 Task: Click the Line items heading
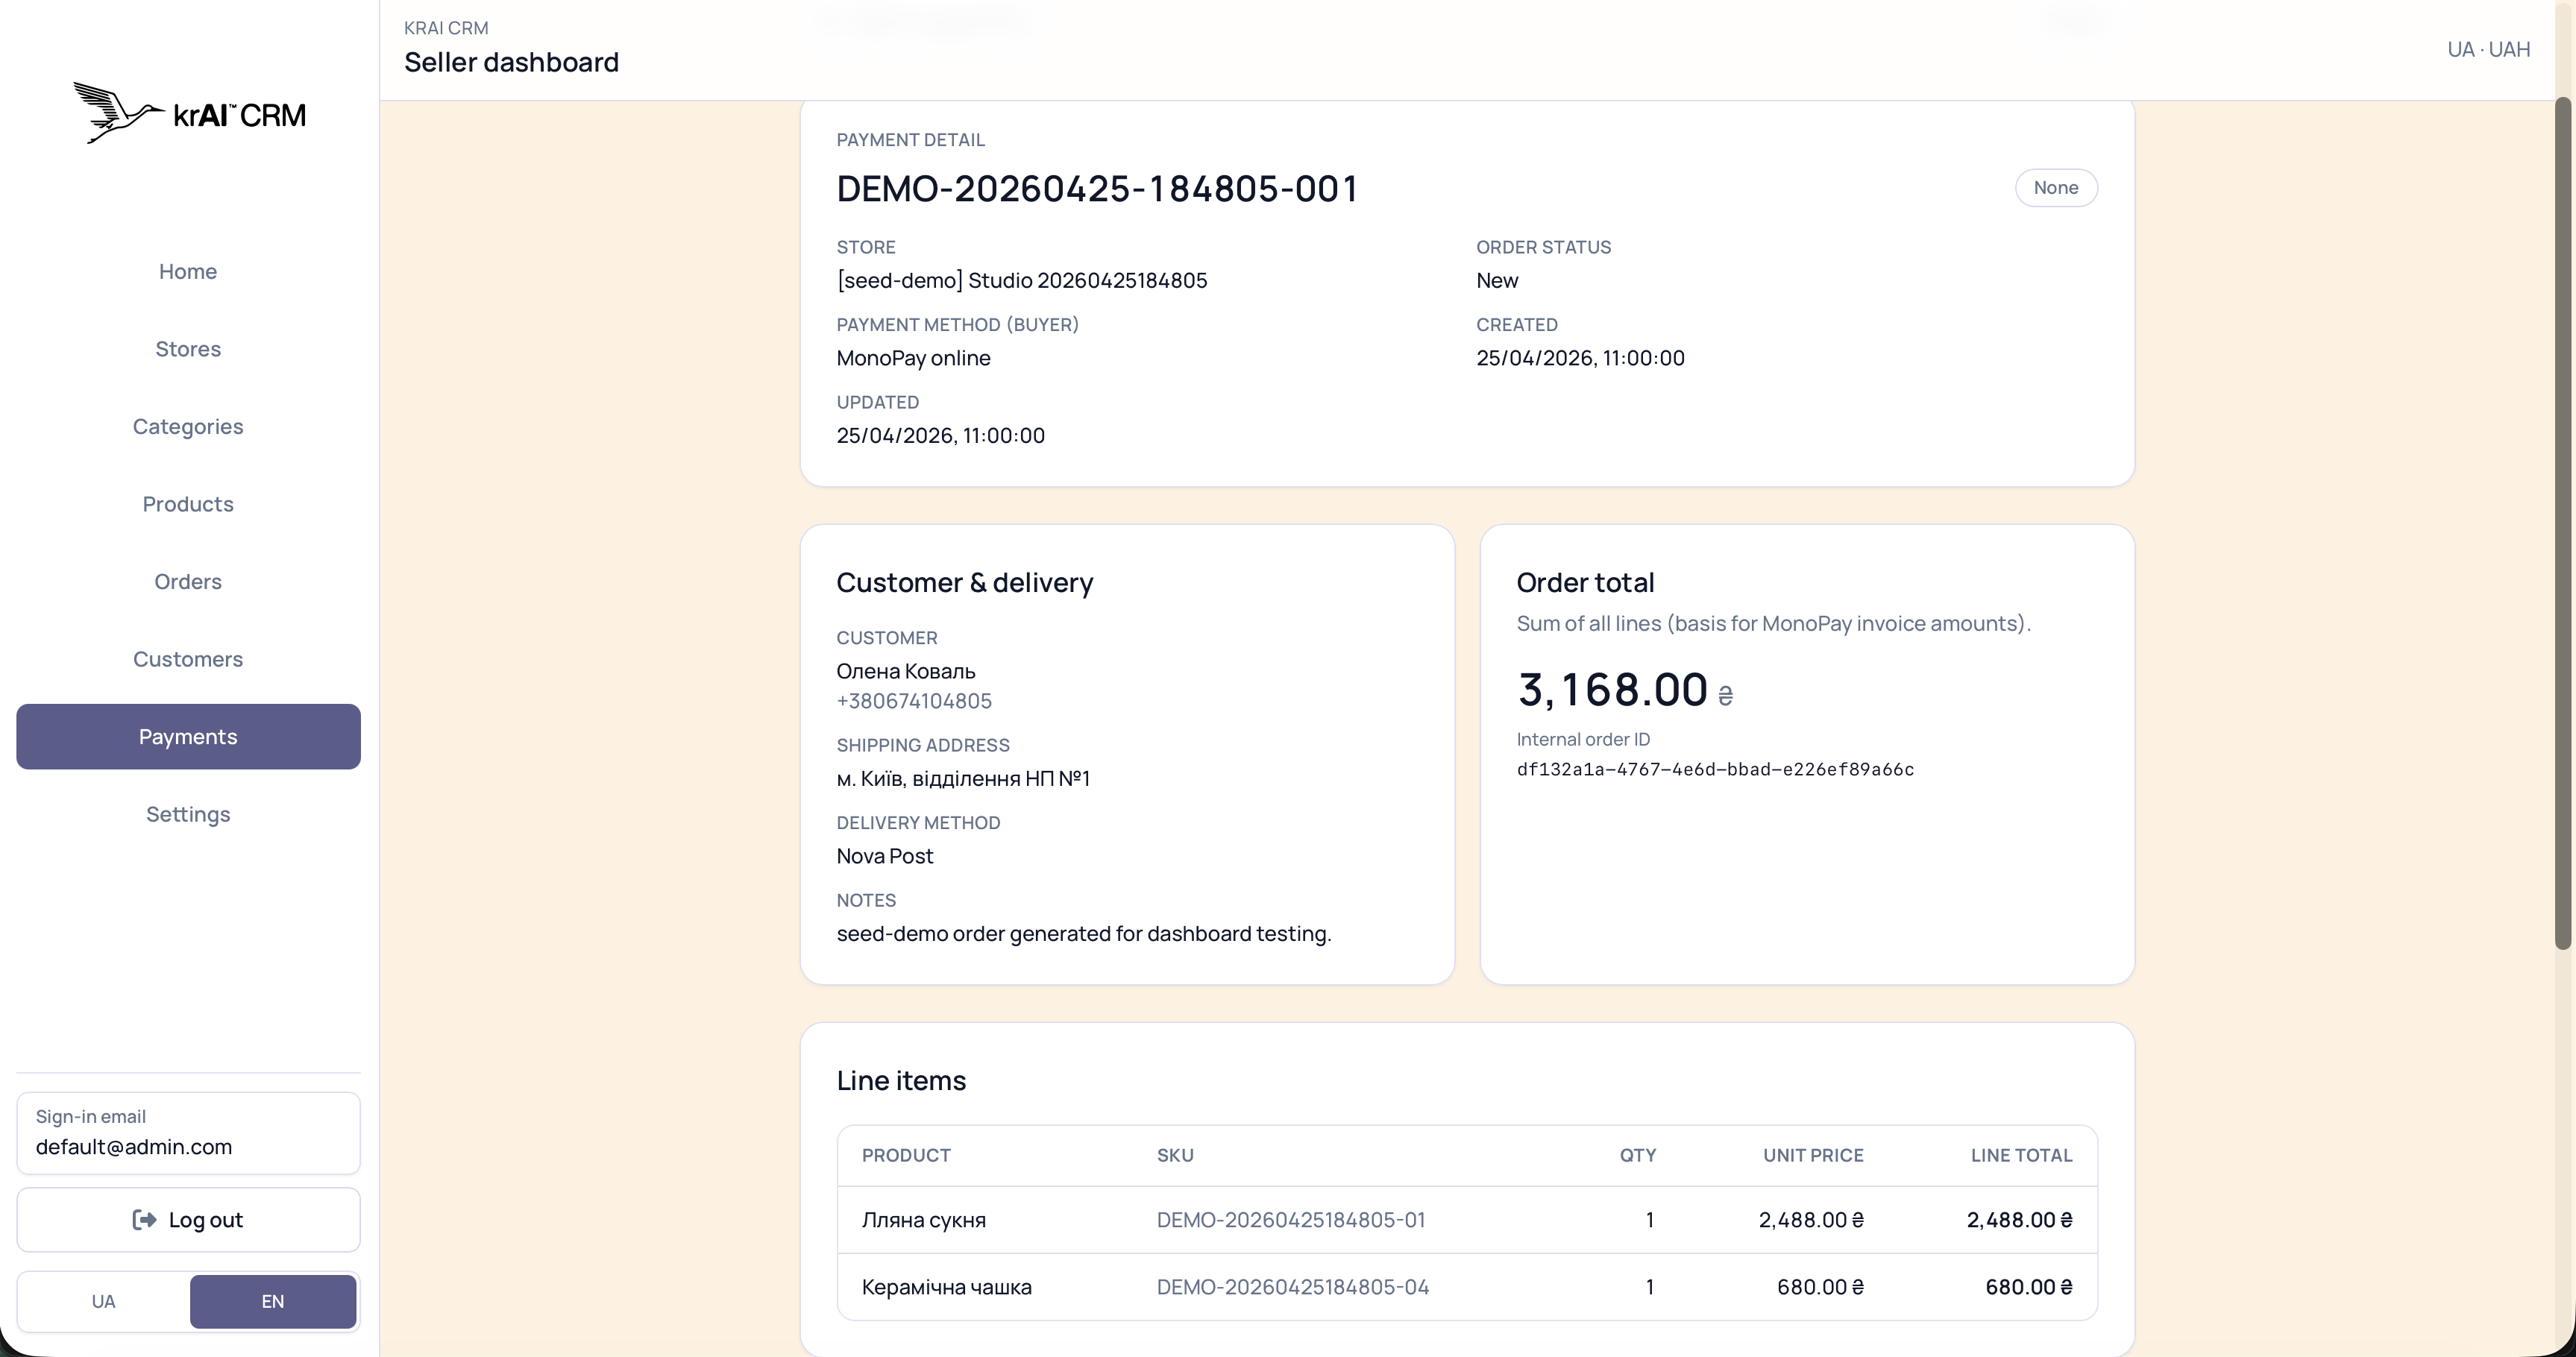pyautogui.click(x=901, y=1080)
